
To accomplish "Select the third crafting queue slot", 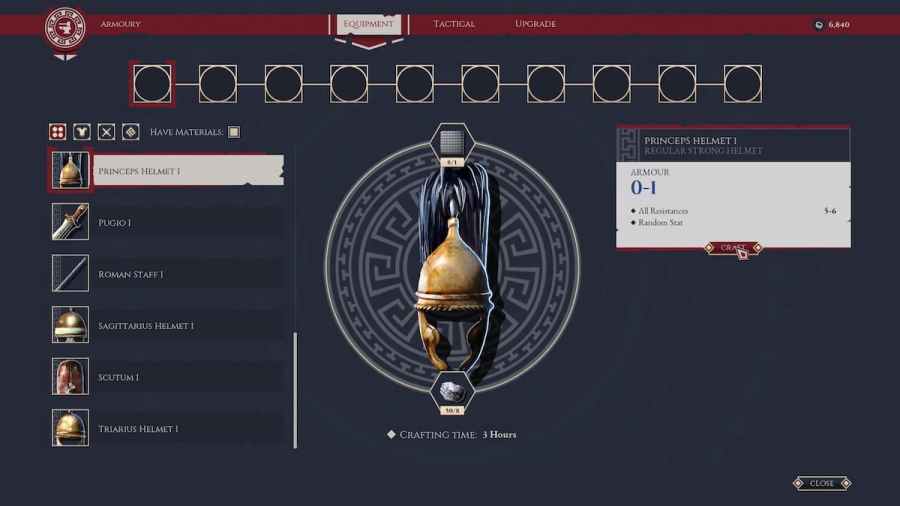I will pyautogui.click(x=284, y=84).
